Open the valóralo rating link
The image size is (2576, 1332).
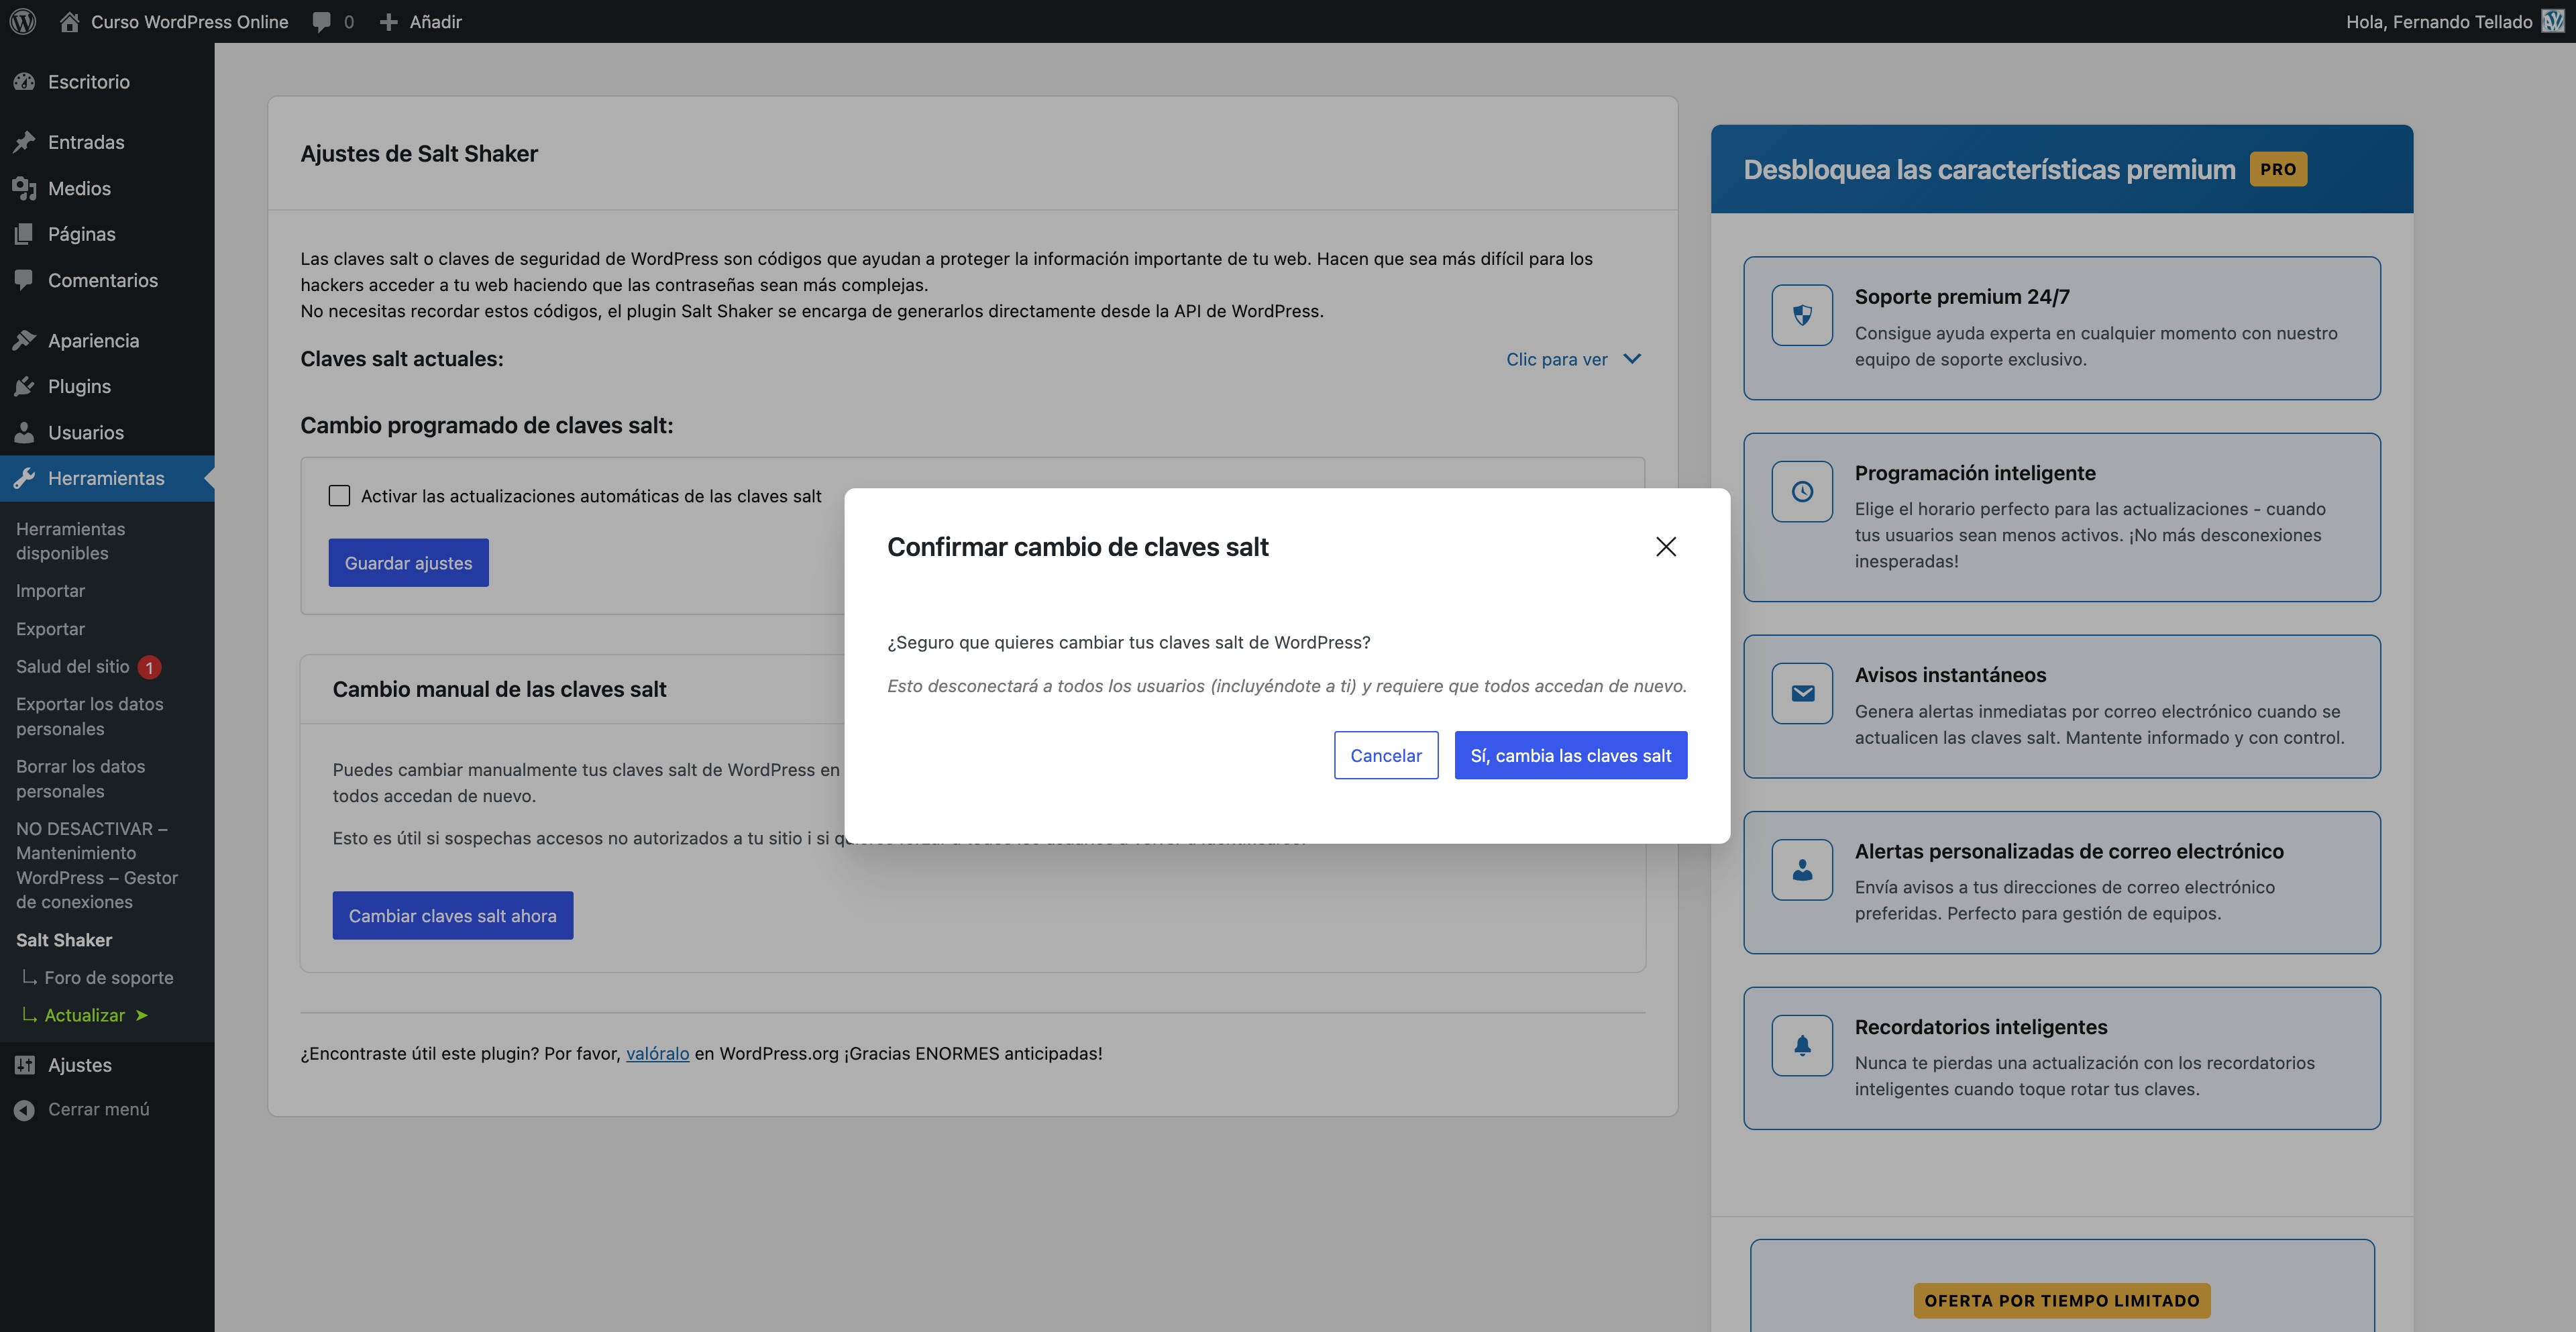657,1053
